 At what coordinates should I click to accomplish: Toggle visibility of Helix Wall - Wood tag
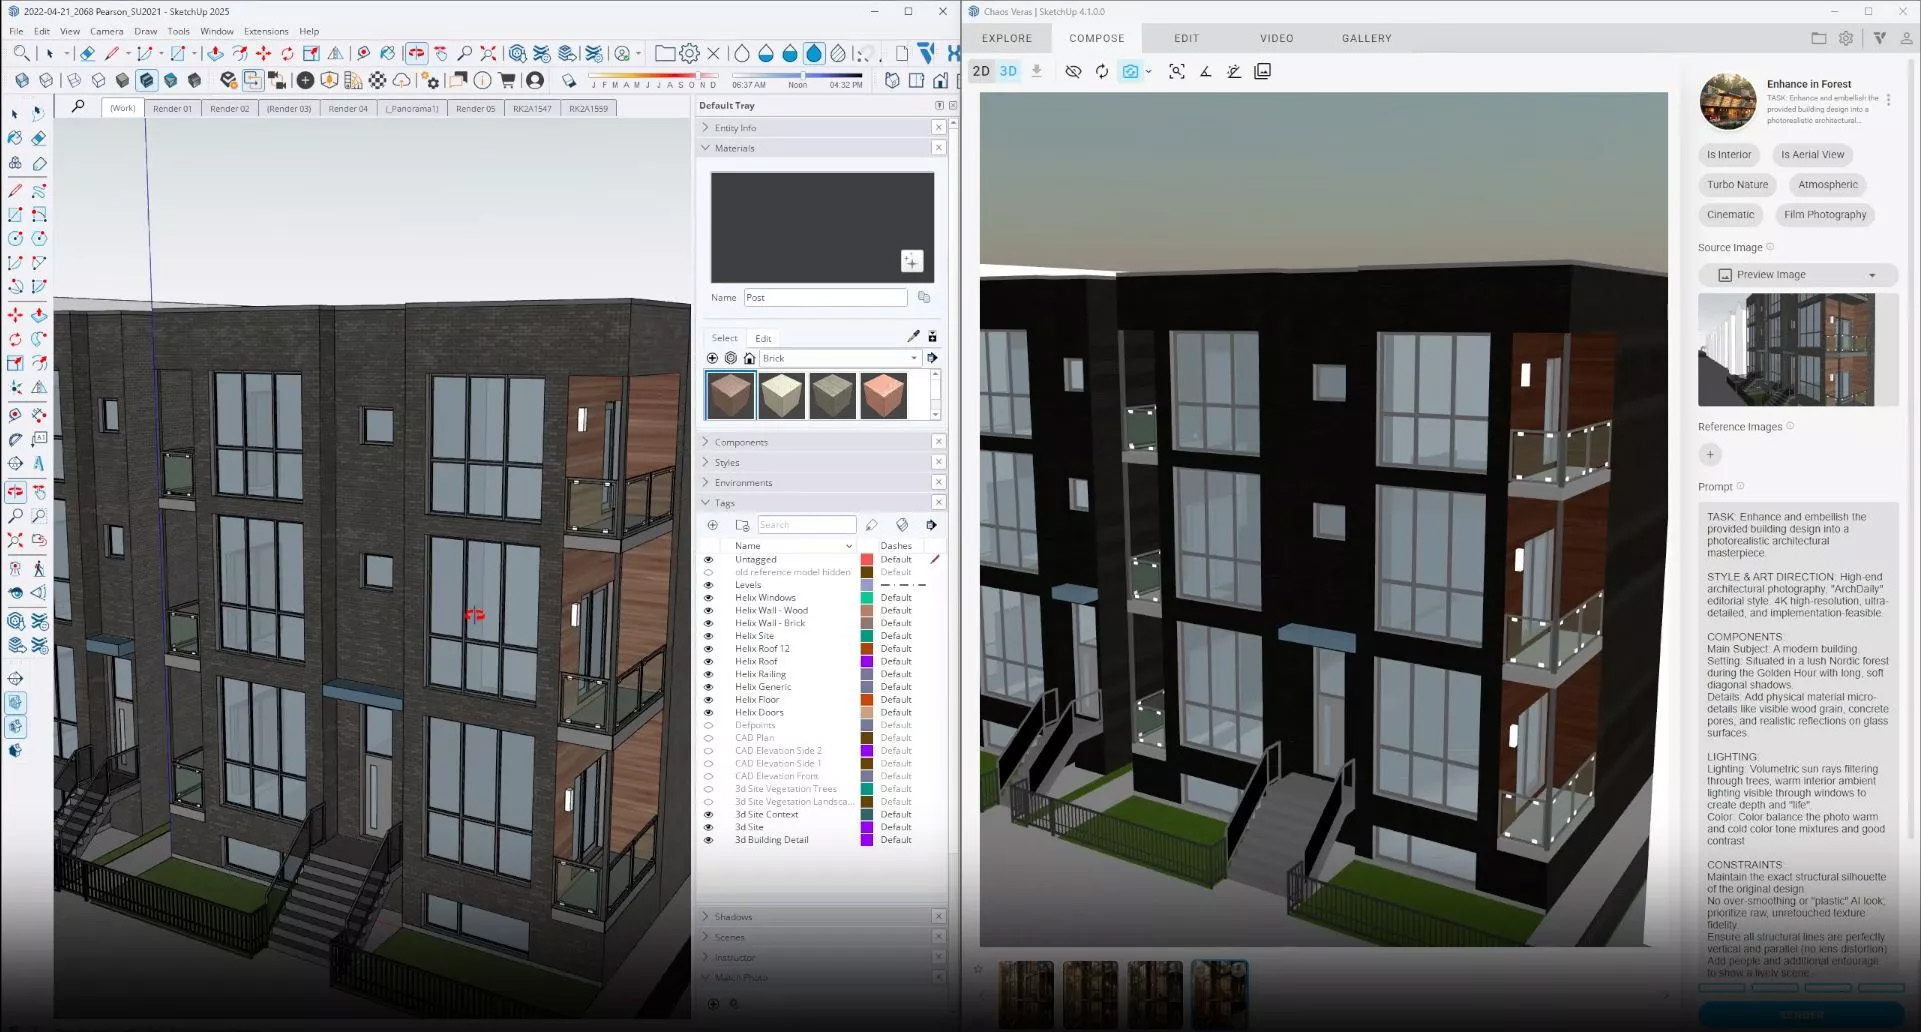[x=709, y=611]
